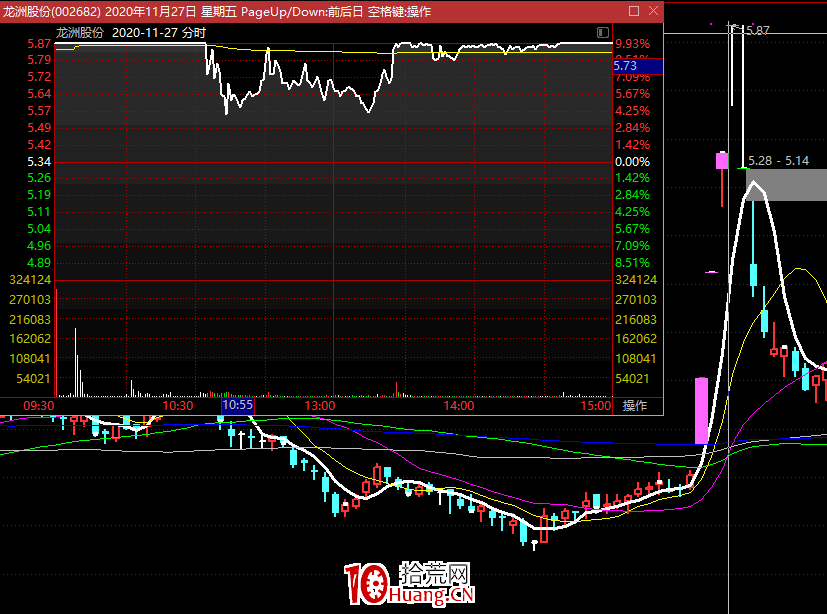Viewport: 827px width, 614px height.
Task: Click the 15:00 time axis label
Action: coord(596,406)
